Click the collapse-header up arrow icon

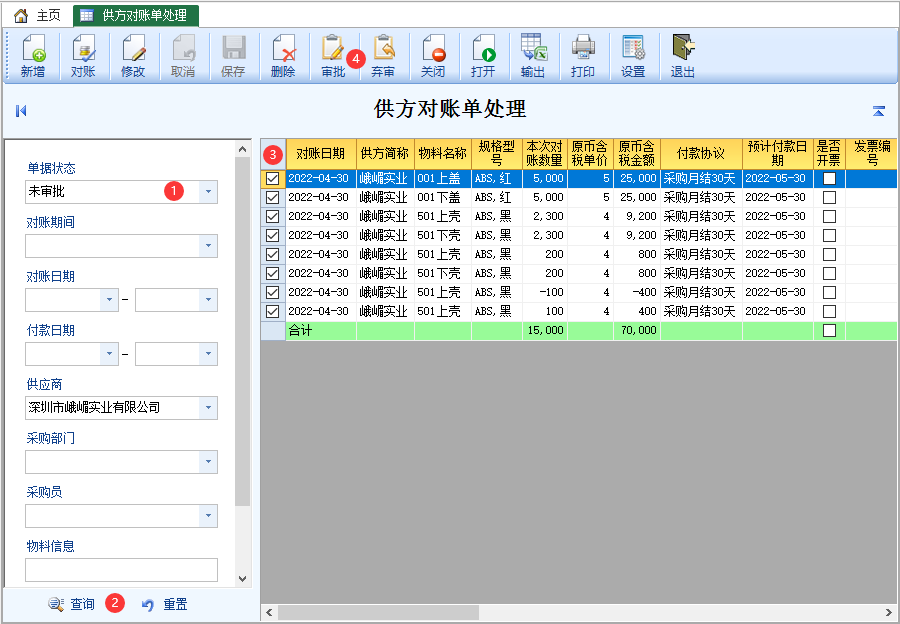coord(879,111)
